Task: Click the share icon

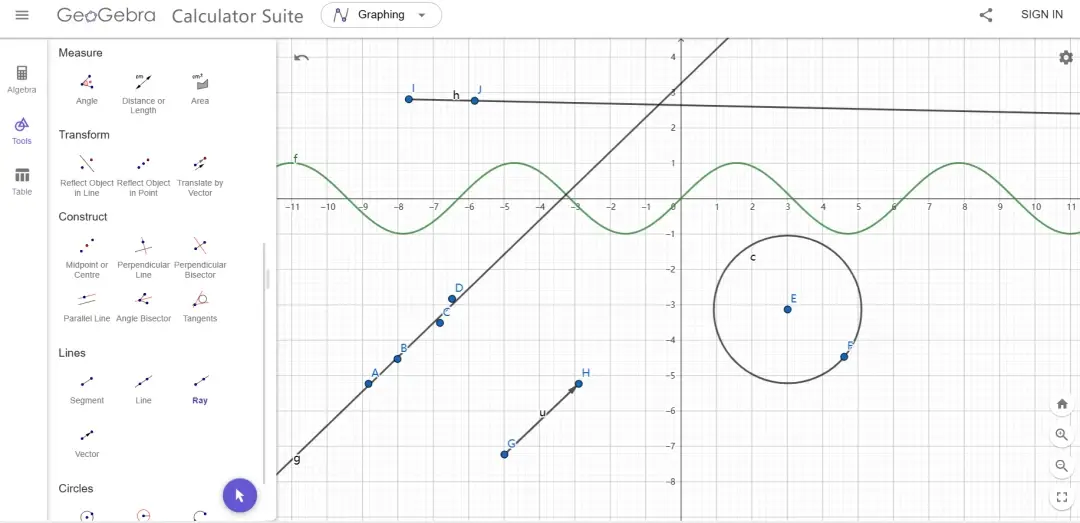Action: coord(986,15)
